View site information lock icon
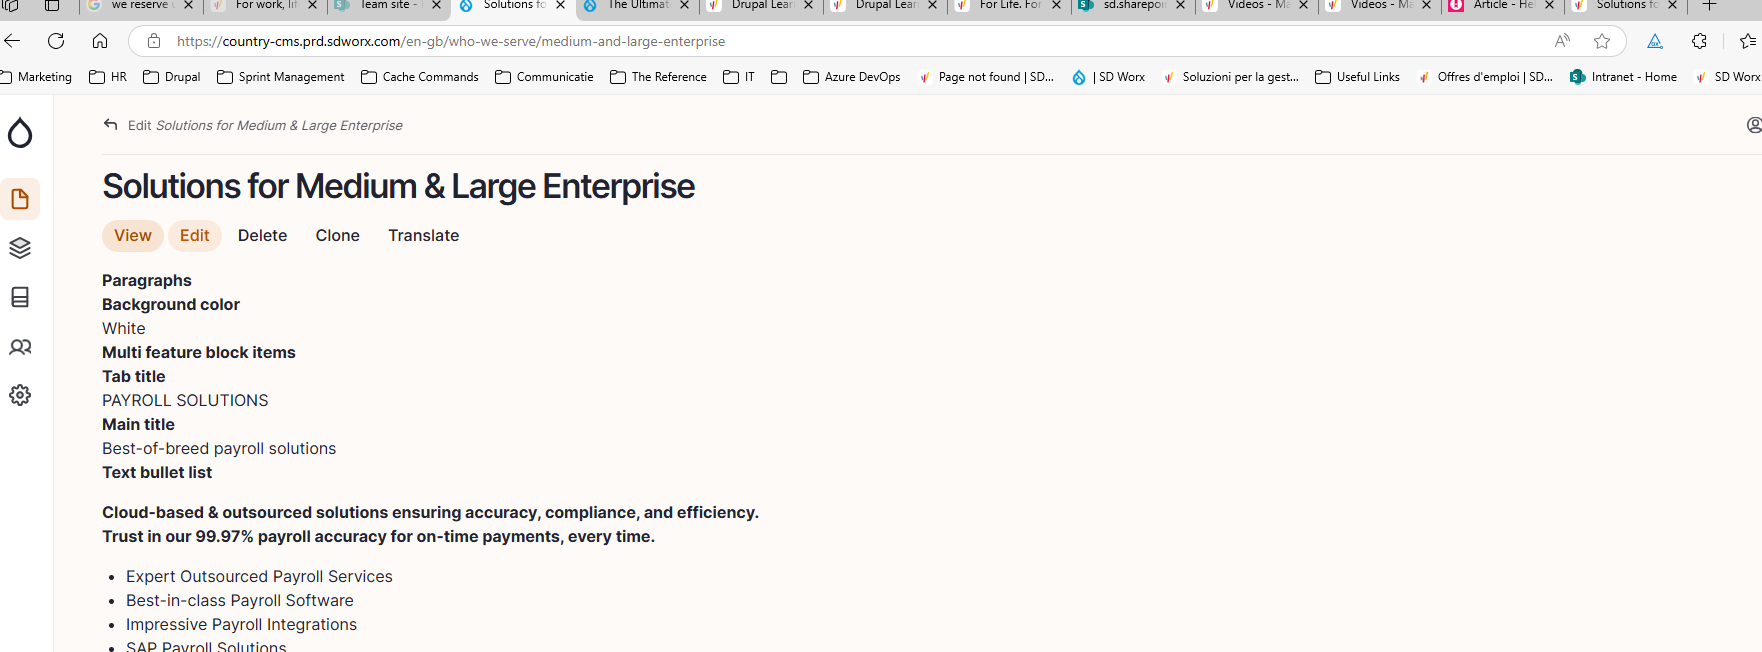Screen dimensions: 1762x652 (x=153, y=41)
